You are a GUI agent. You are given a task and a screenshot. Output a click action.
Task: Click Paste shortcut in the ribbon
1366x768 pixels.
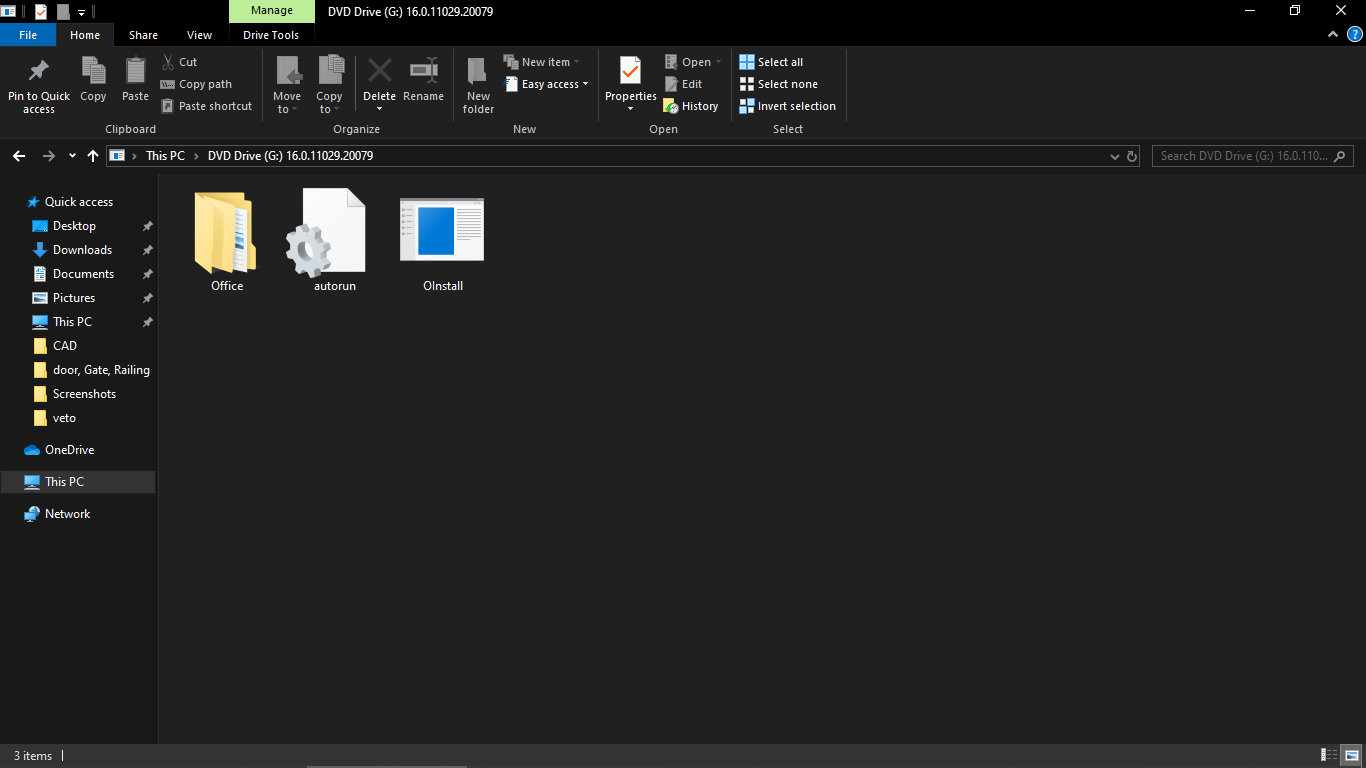click(x=207, y=106)
